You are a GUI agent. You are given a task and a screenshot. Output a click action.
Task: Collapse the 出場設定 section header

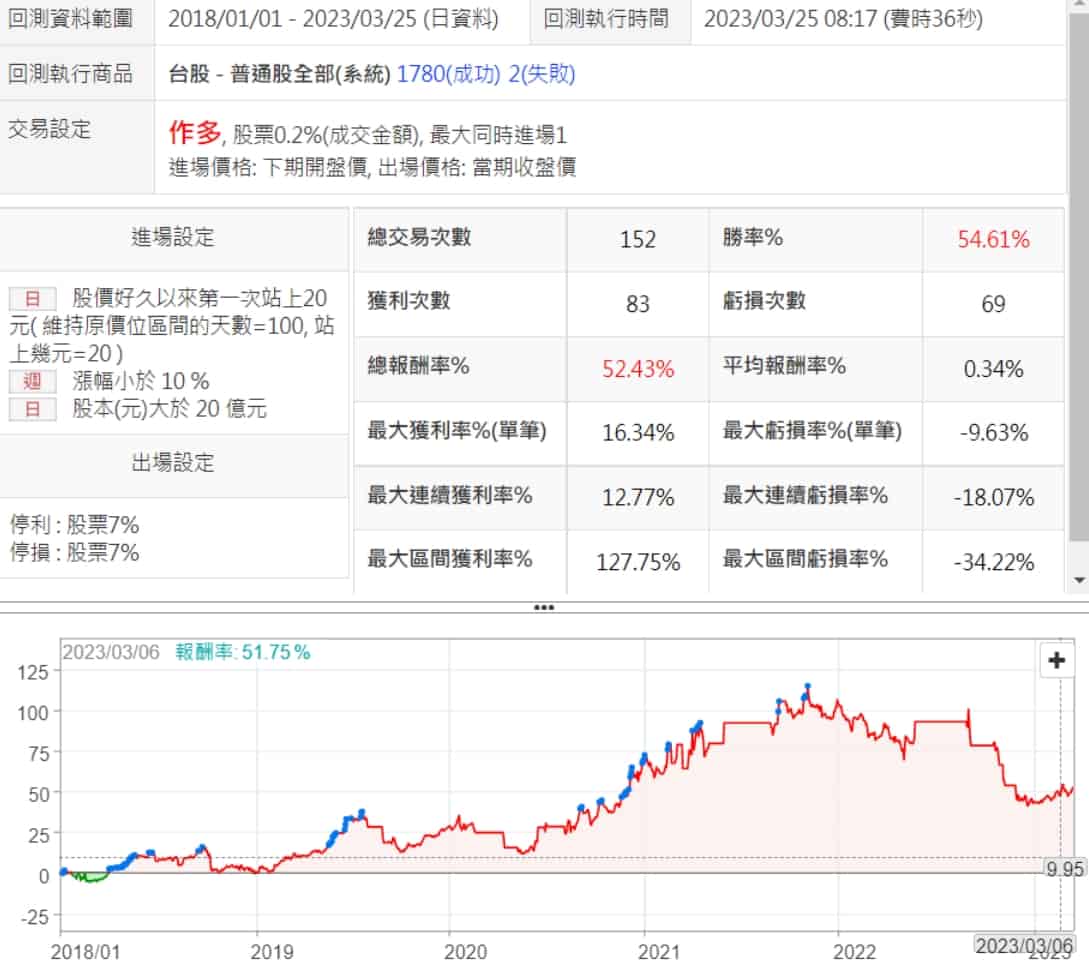(x=174, y=463)
